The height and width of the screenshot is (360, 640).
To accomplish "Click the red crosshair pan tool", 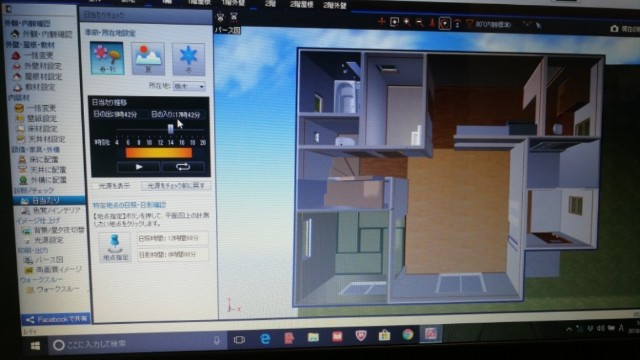I will tap(382, 21).
